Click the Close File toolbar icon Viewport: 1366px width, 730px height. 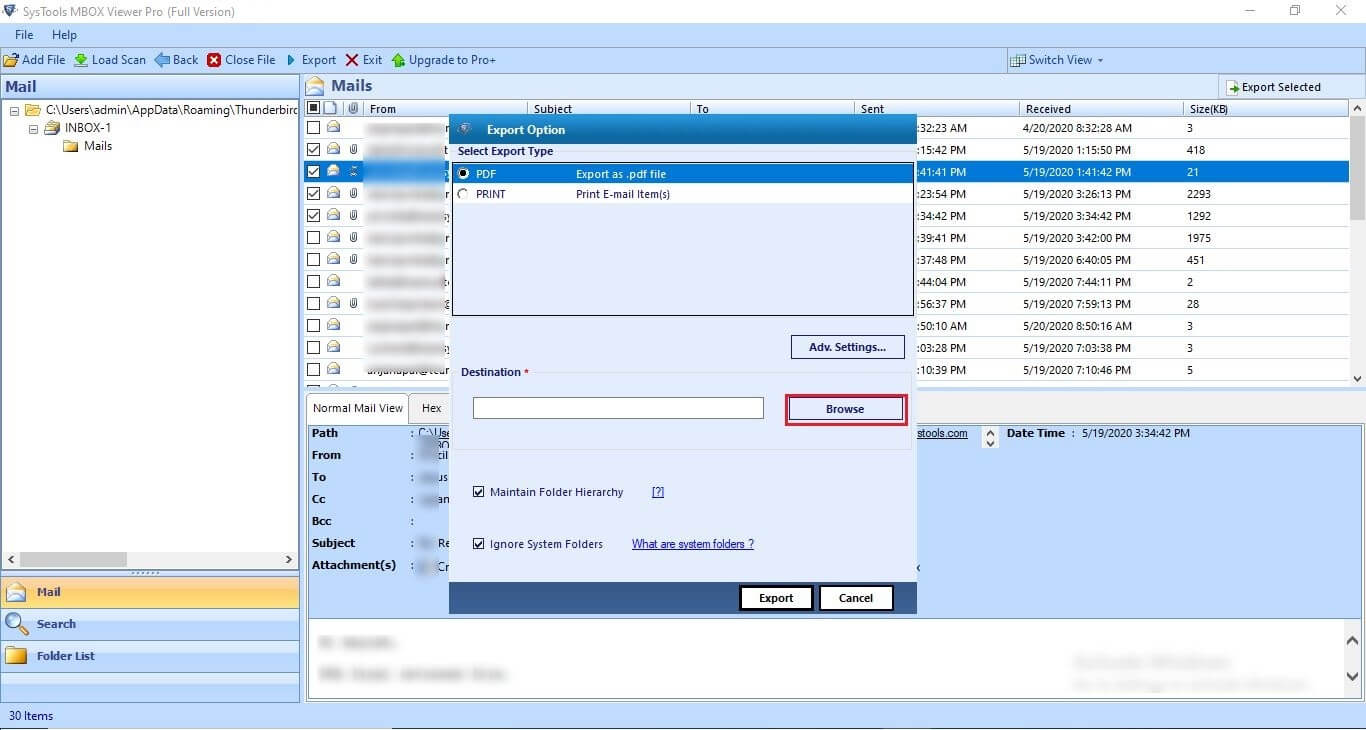pos(214,60)
